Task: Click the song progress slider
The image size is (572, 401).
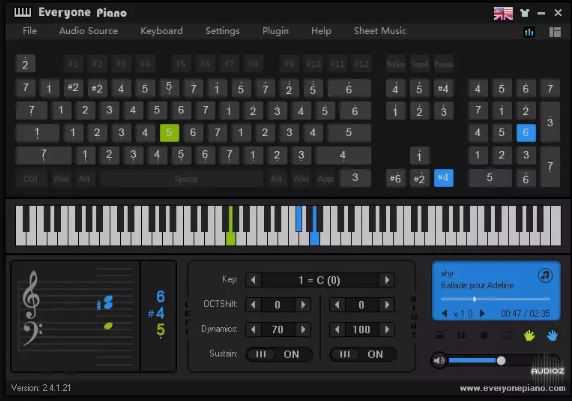Action: 495,299
